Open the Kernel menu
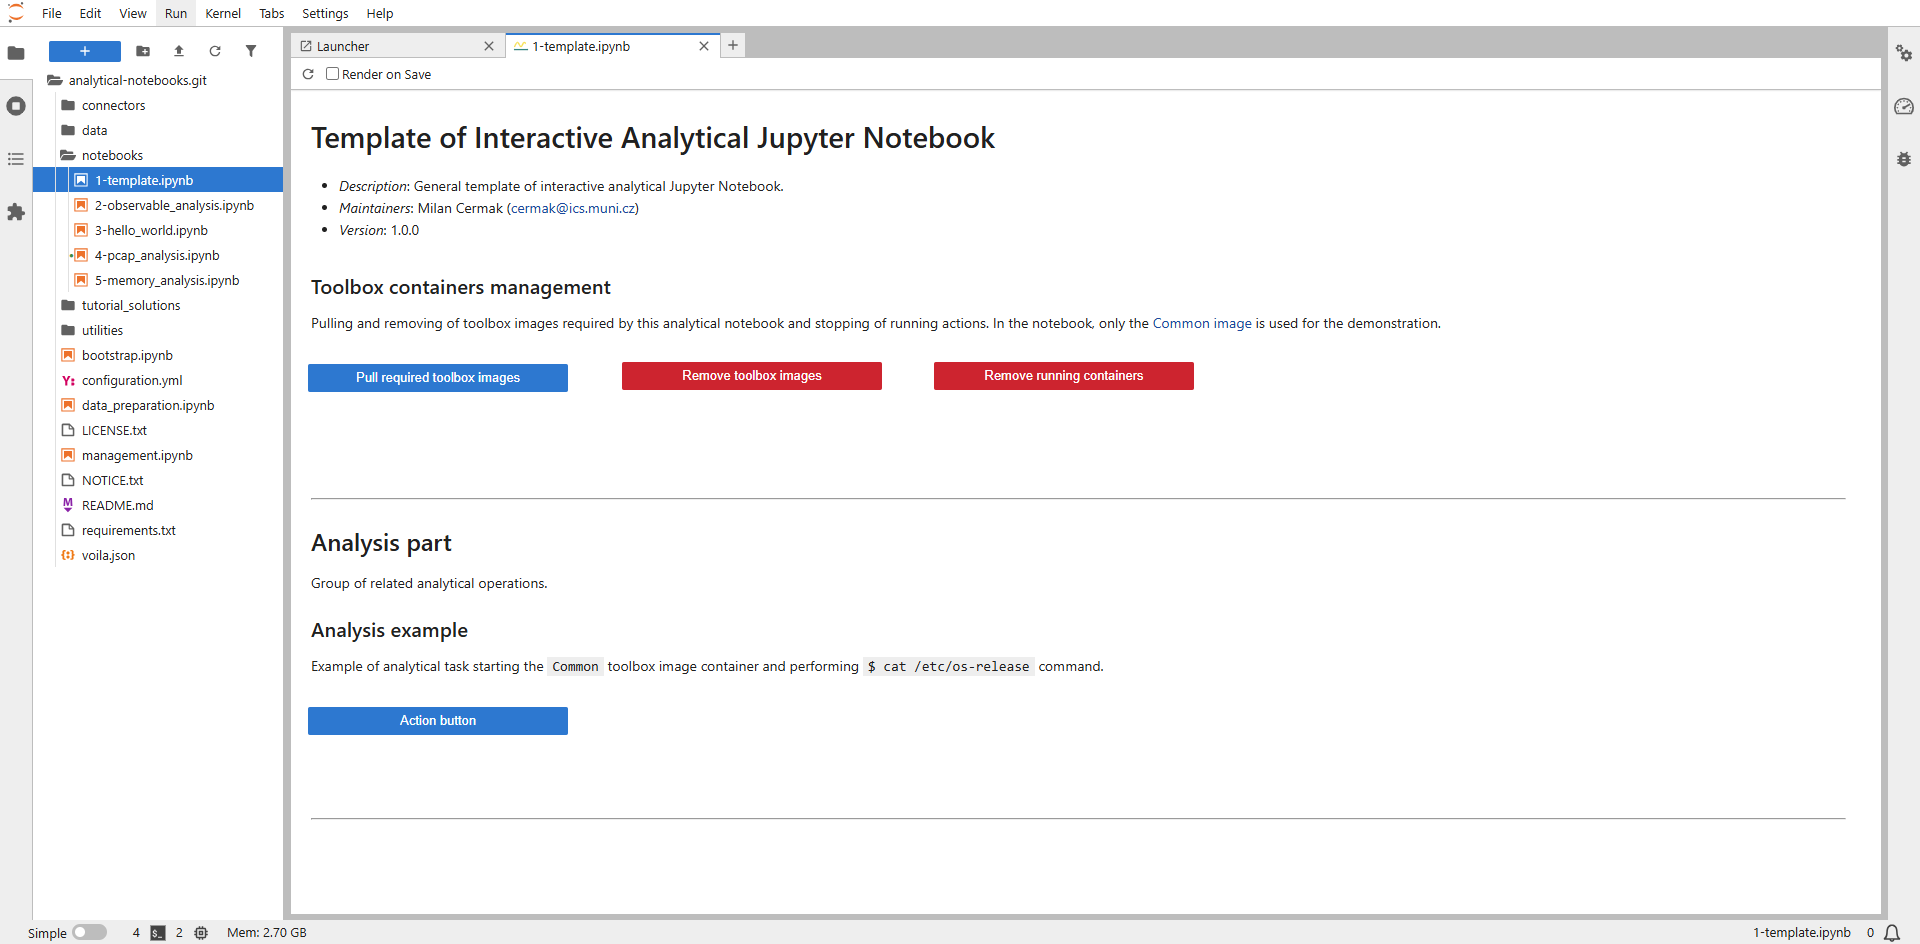The height and width of the screenshot is (944, 1920). [x=222, y=13]
